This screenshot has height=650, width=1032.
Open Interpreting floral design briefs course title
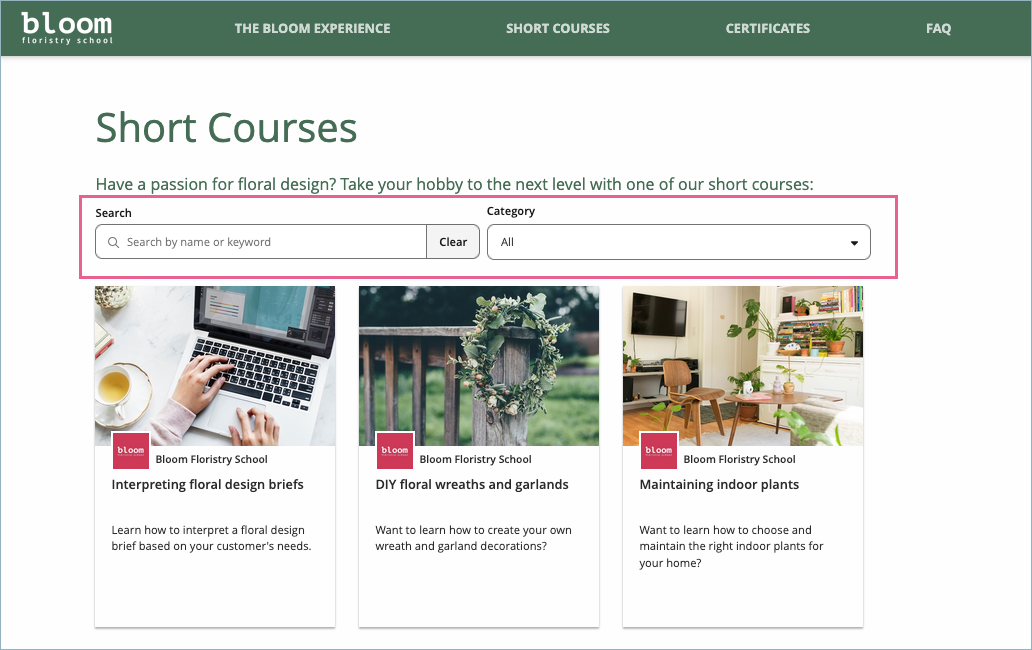207,484
